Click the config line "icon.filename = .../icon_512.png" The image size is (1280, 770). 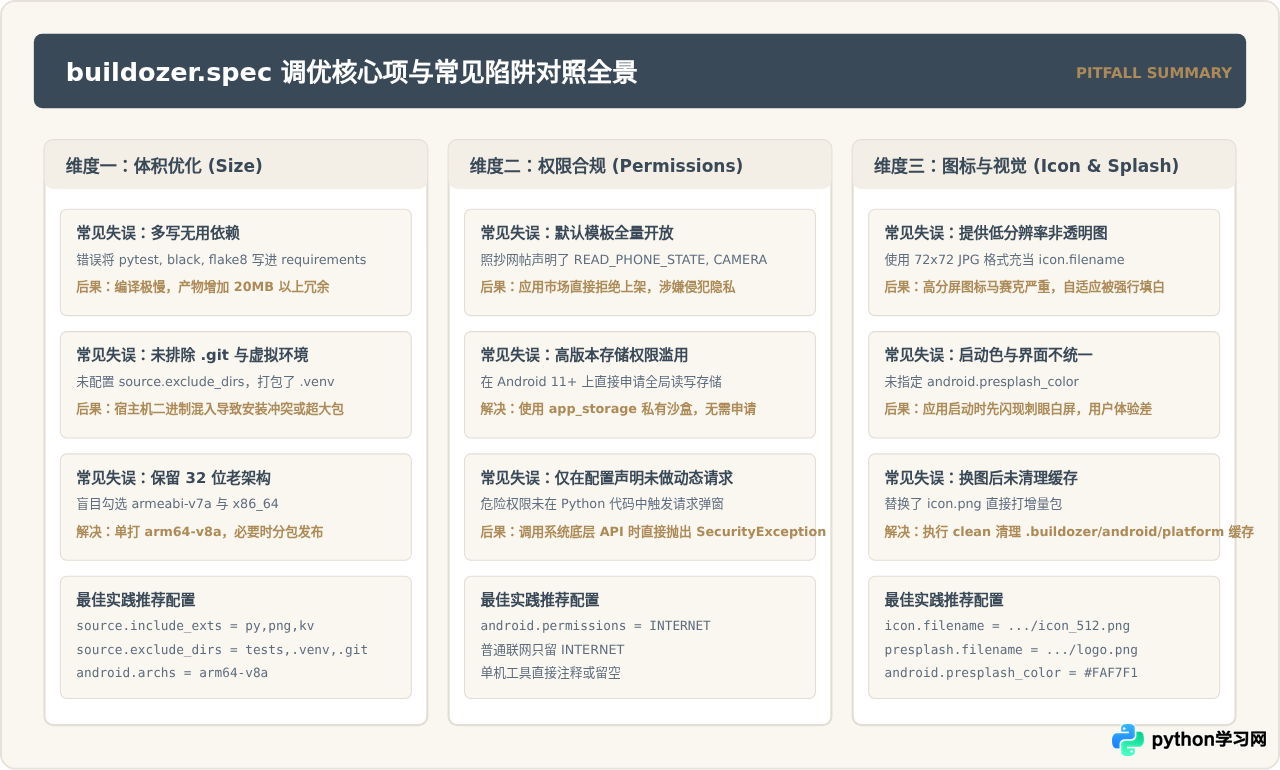tap(1007, 626)
